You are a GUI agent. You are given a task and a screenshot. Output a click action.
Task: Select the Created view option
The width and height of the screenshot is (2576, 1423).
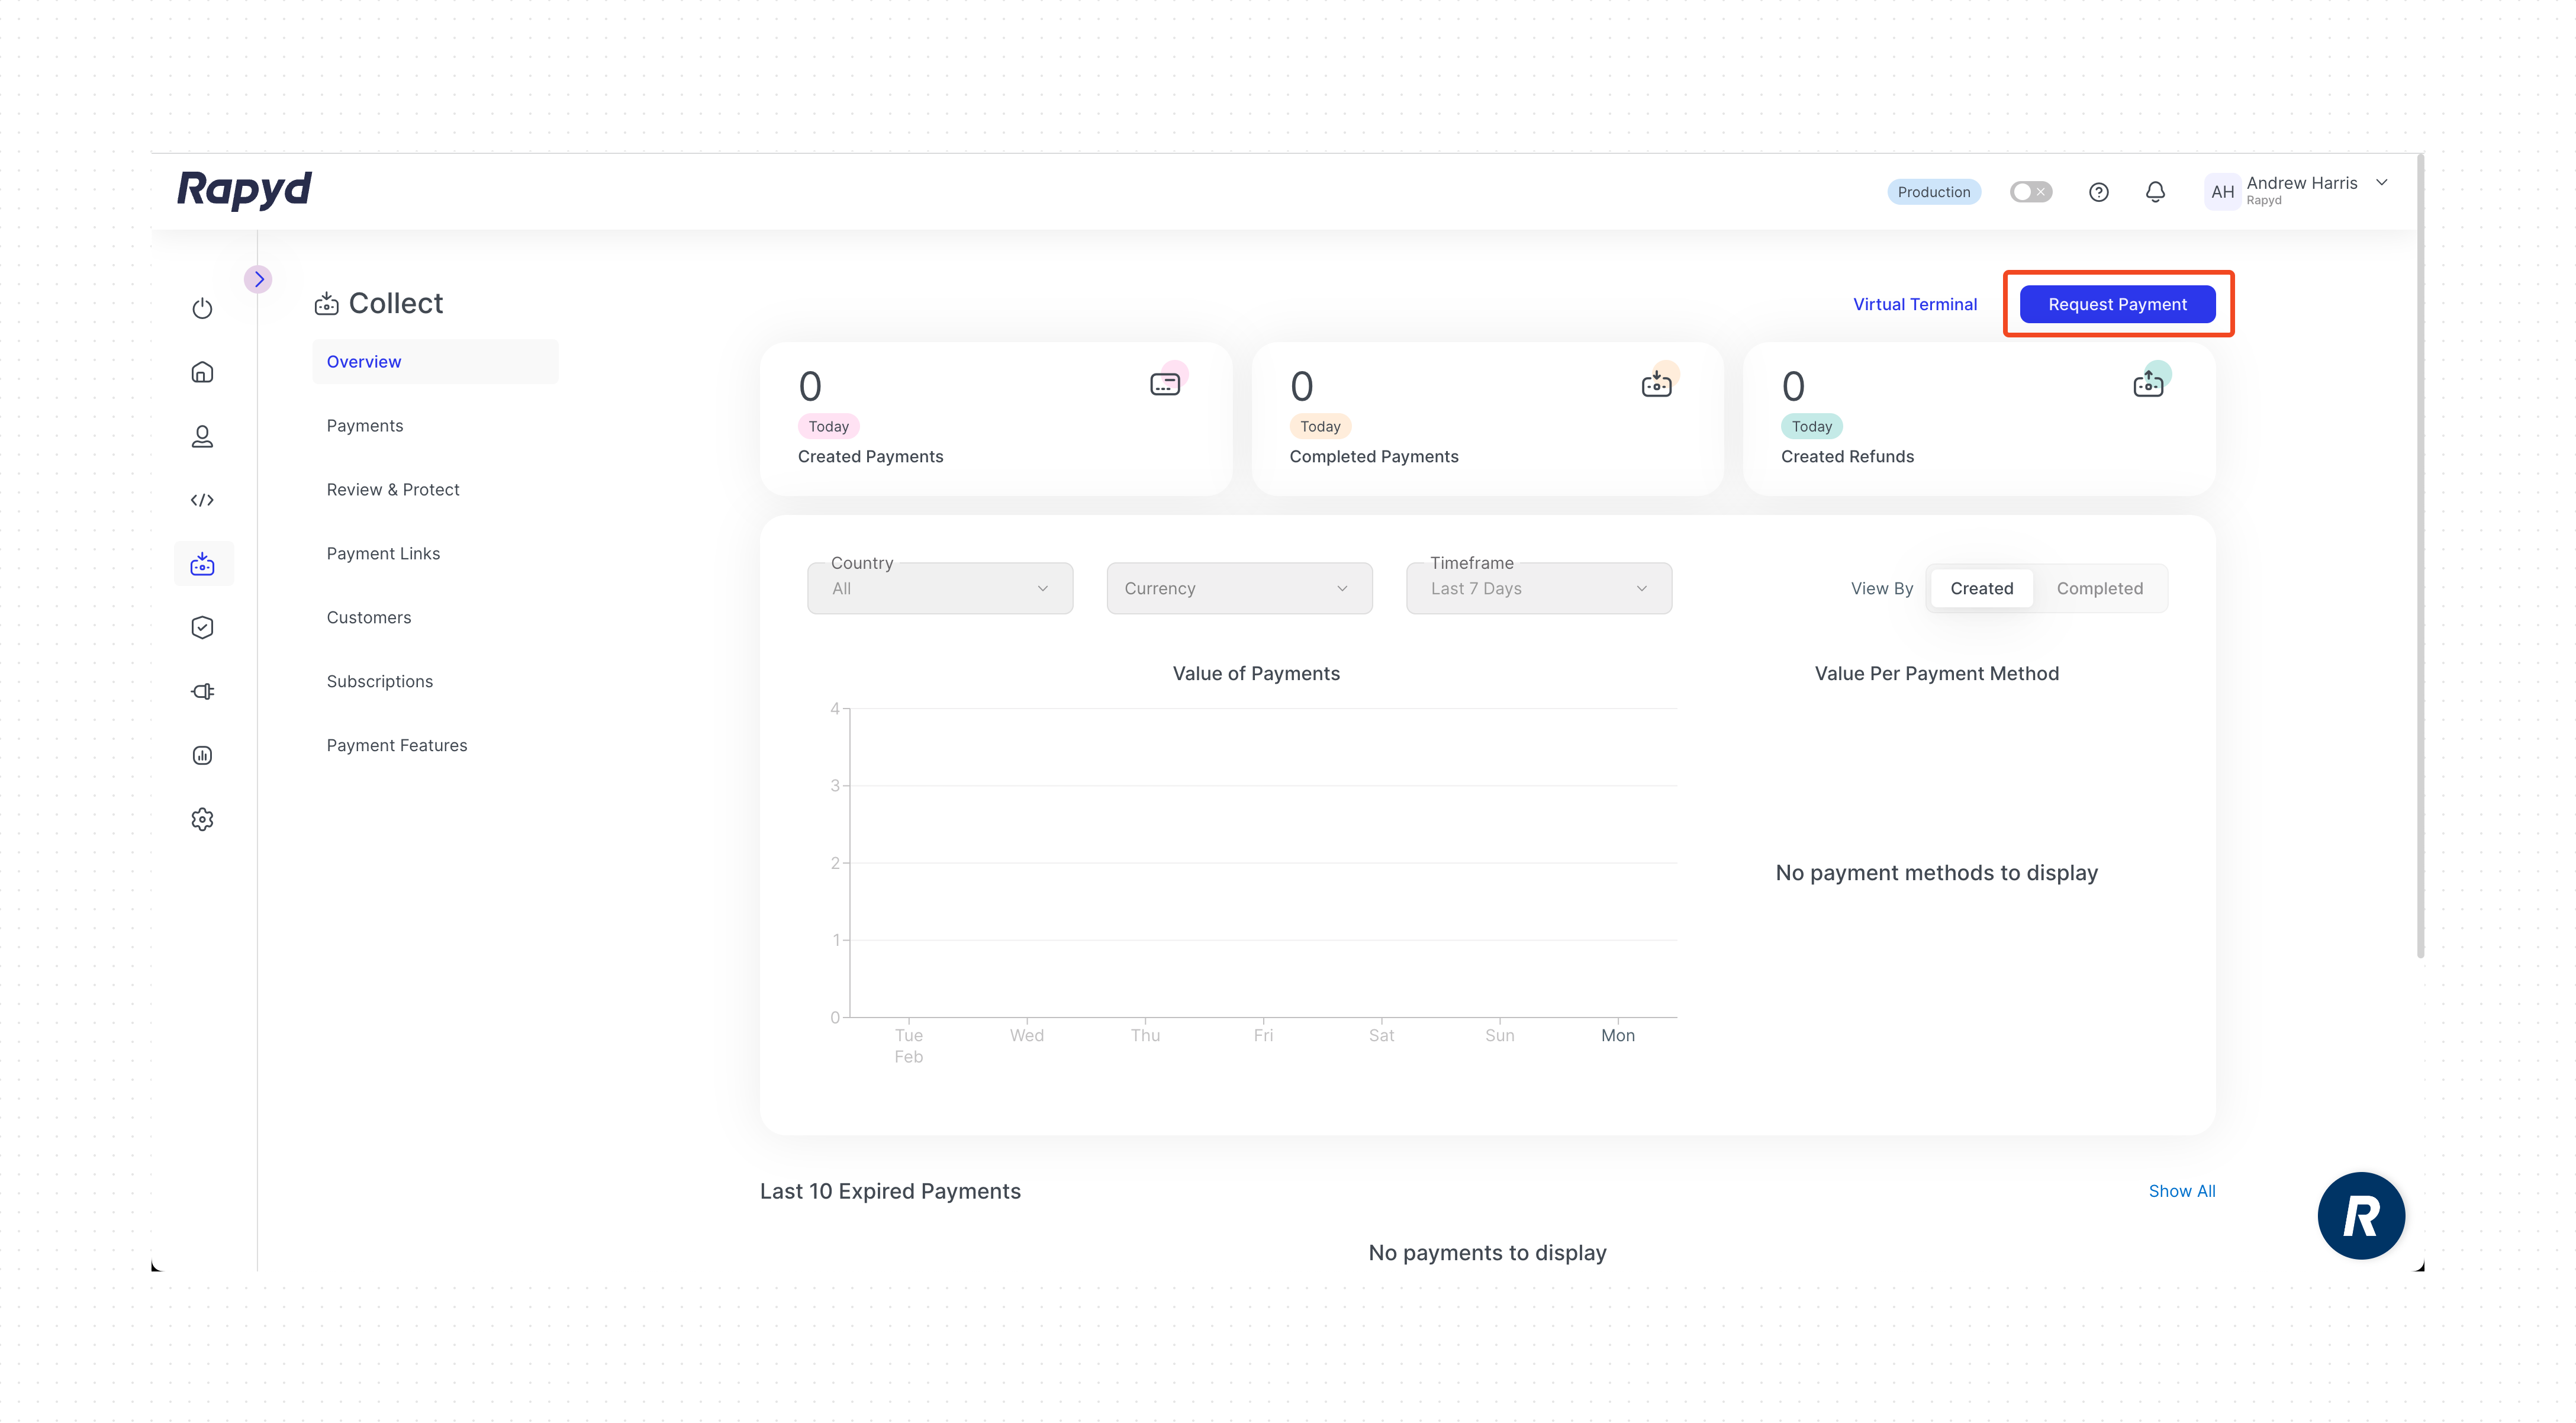pyautogui.click(x=1981, y=588)
